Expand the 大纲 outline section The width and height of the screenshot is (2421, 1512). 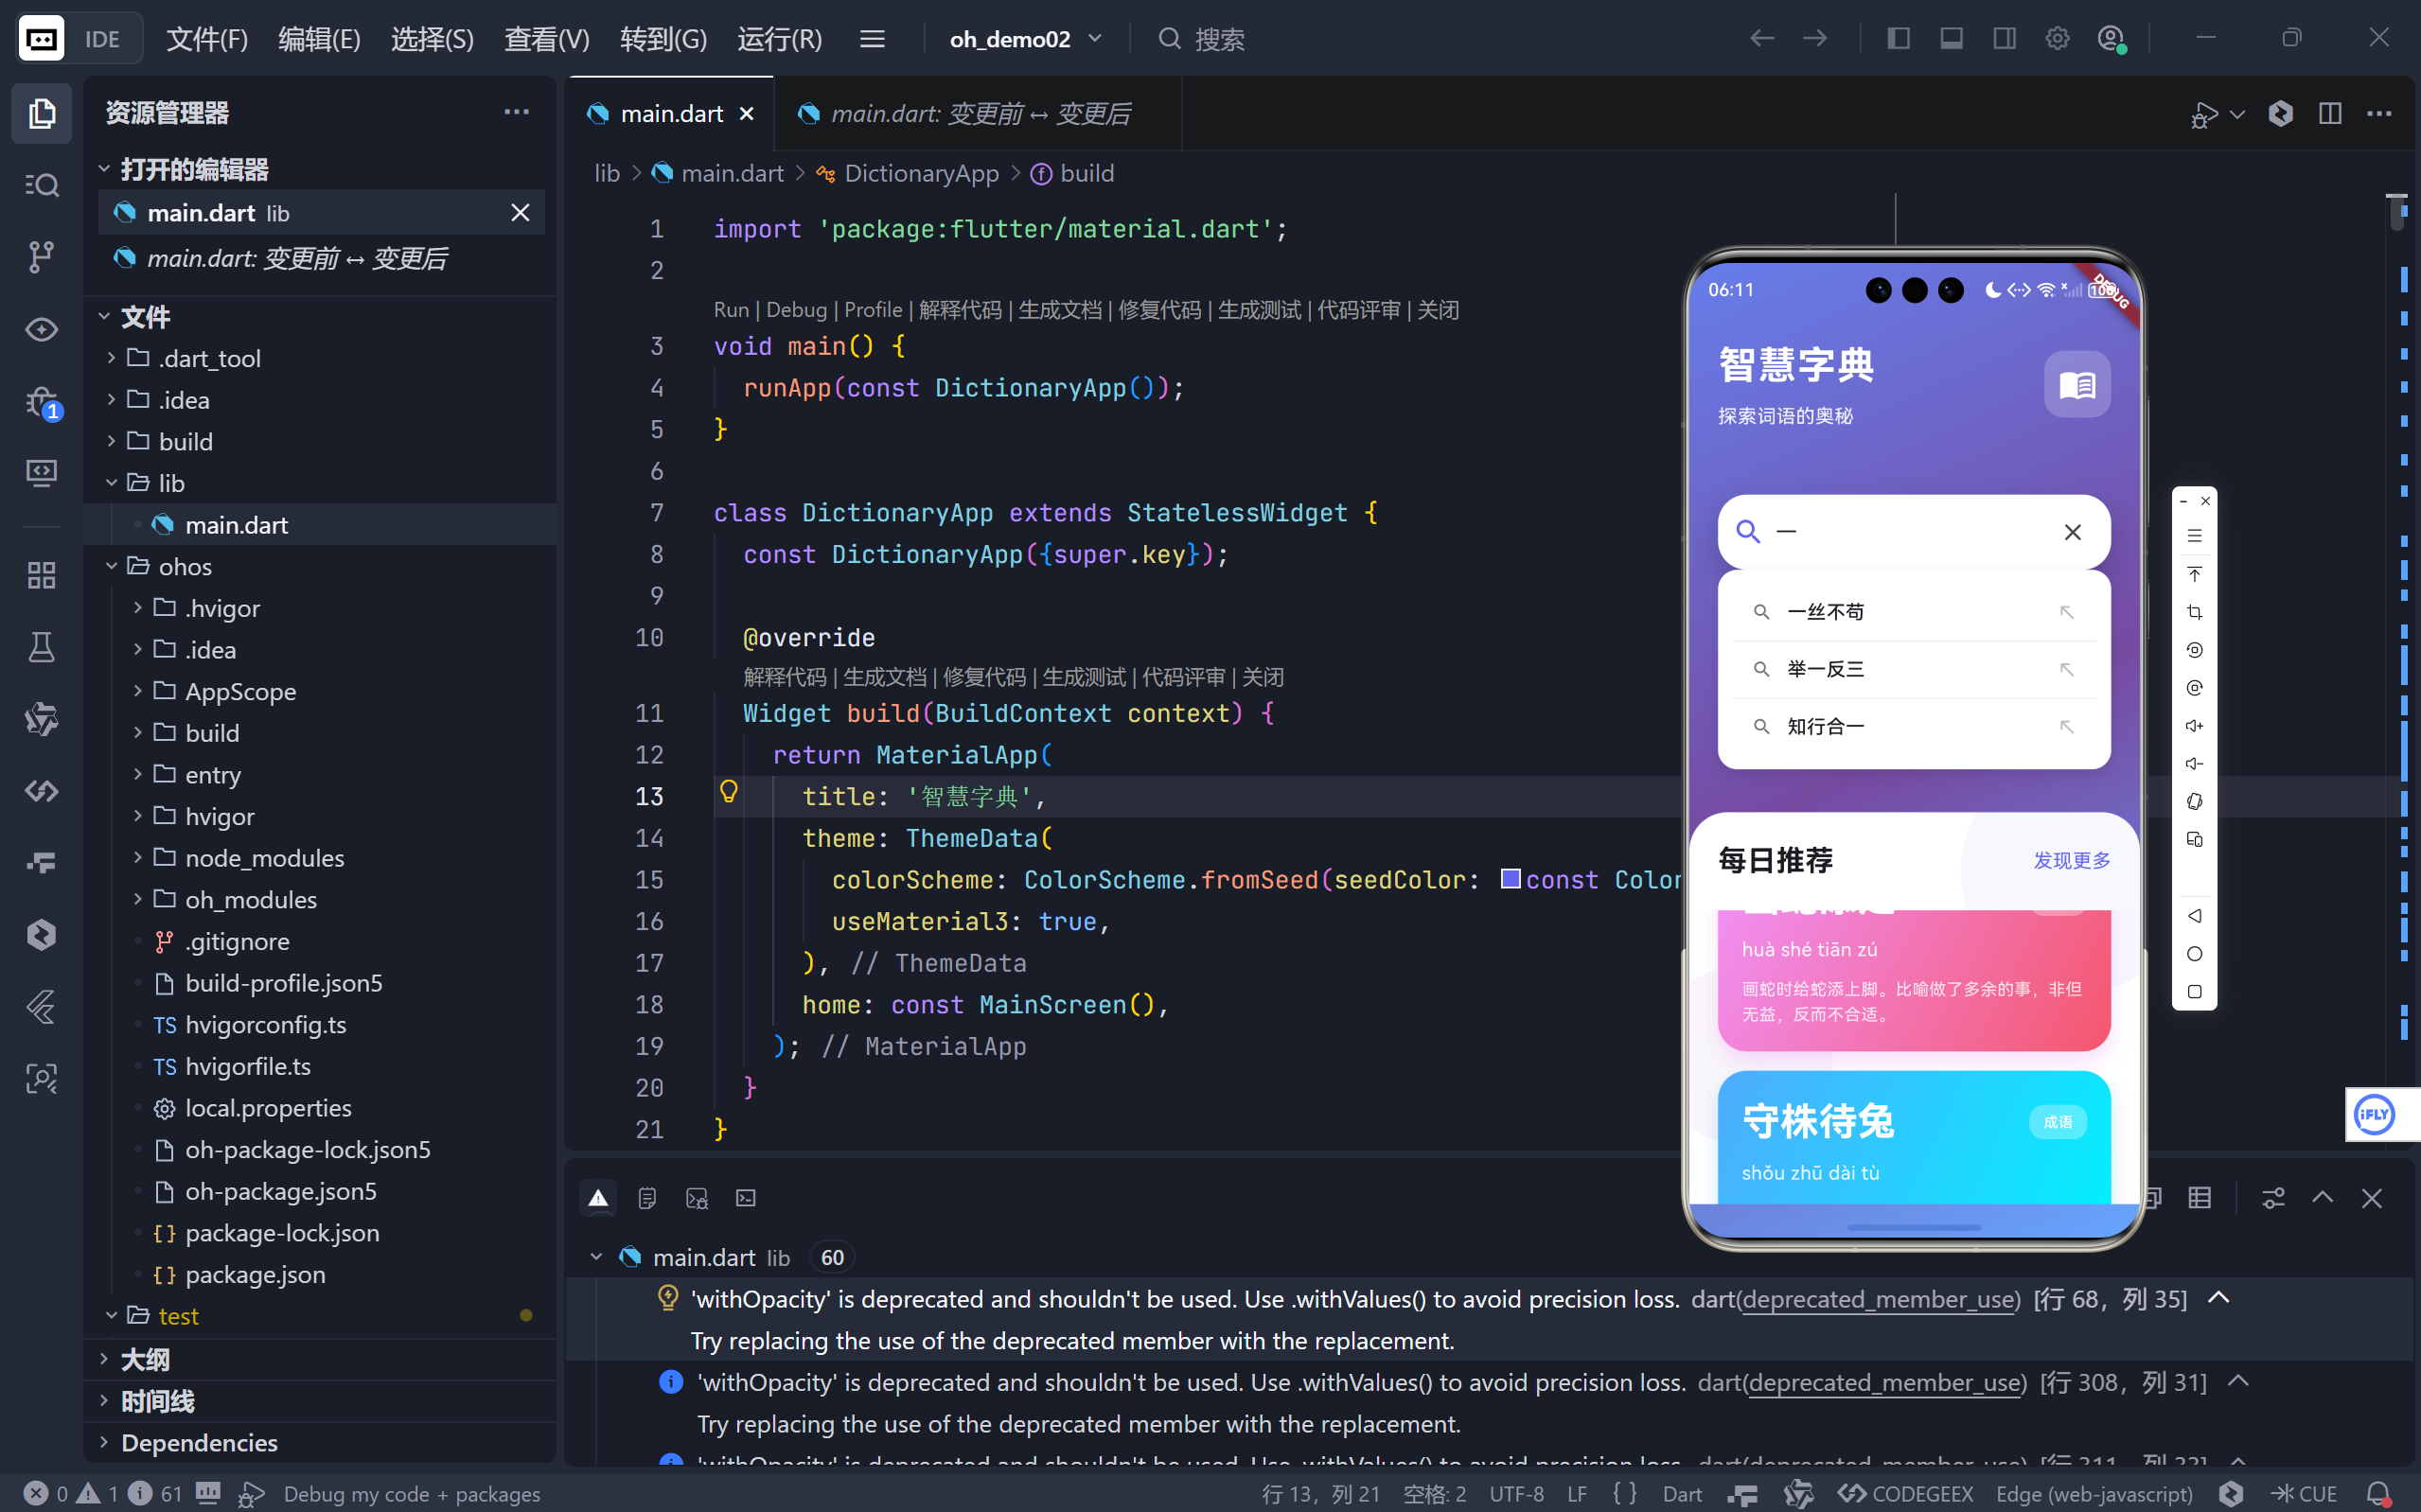(145, 1359)
